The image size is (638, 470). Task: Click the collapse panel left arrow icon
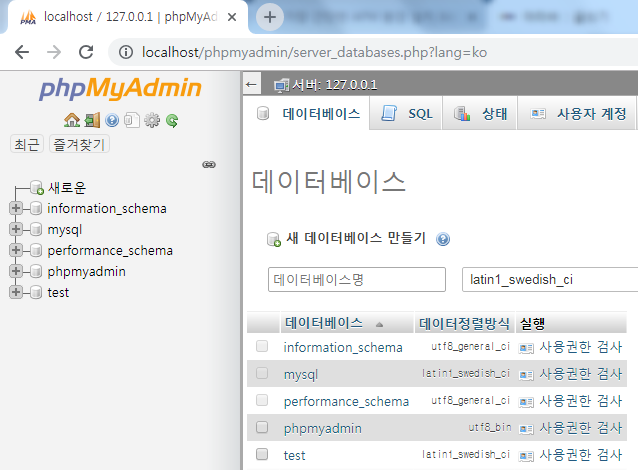(252, 85)
